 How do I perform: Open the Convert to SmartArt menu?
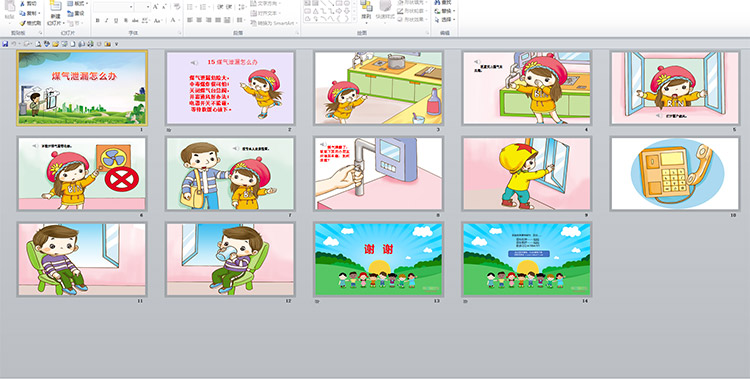[x=274, y=23]
